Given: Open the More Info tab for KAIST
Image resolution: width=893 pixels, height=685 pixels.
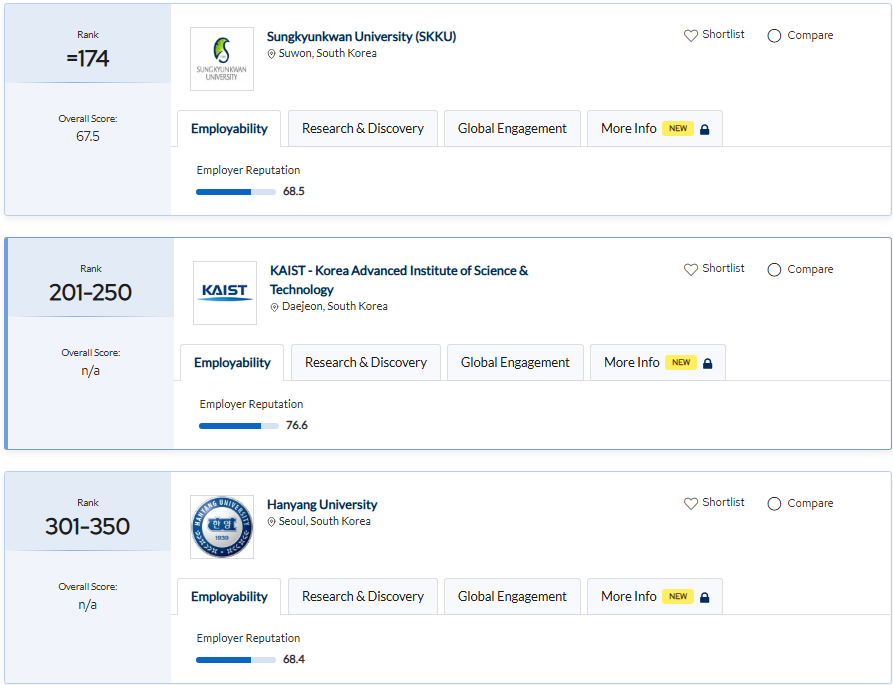Looking at the screenshot, I should tap(631, 363).
